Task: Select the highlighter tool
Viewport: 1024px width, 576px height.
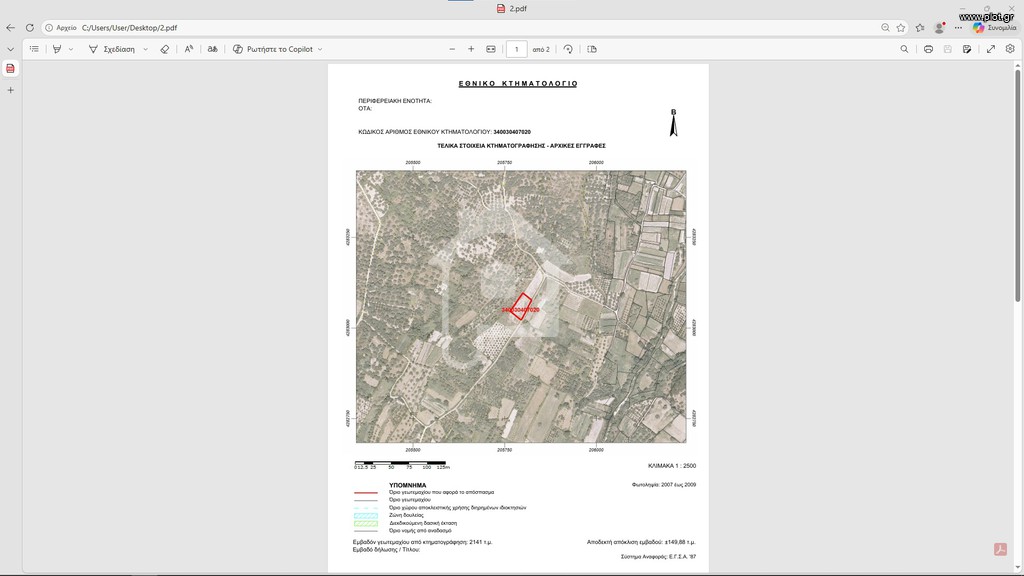Action: (57, 49)
